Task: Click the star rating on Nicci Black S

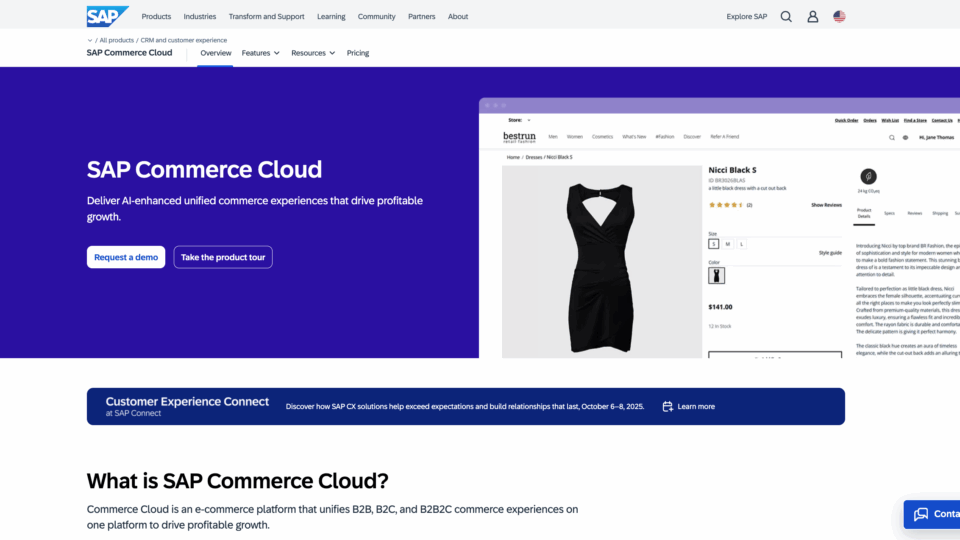Action: click(x=726, y=205)
